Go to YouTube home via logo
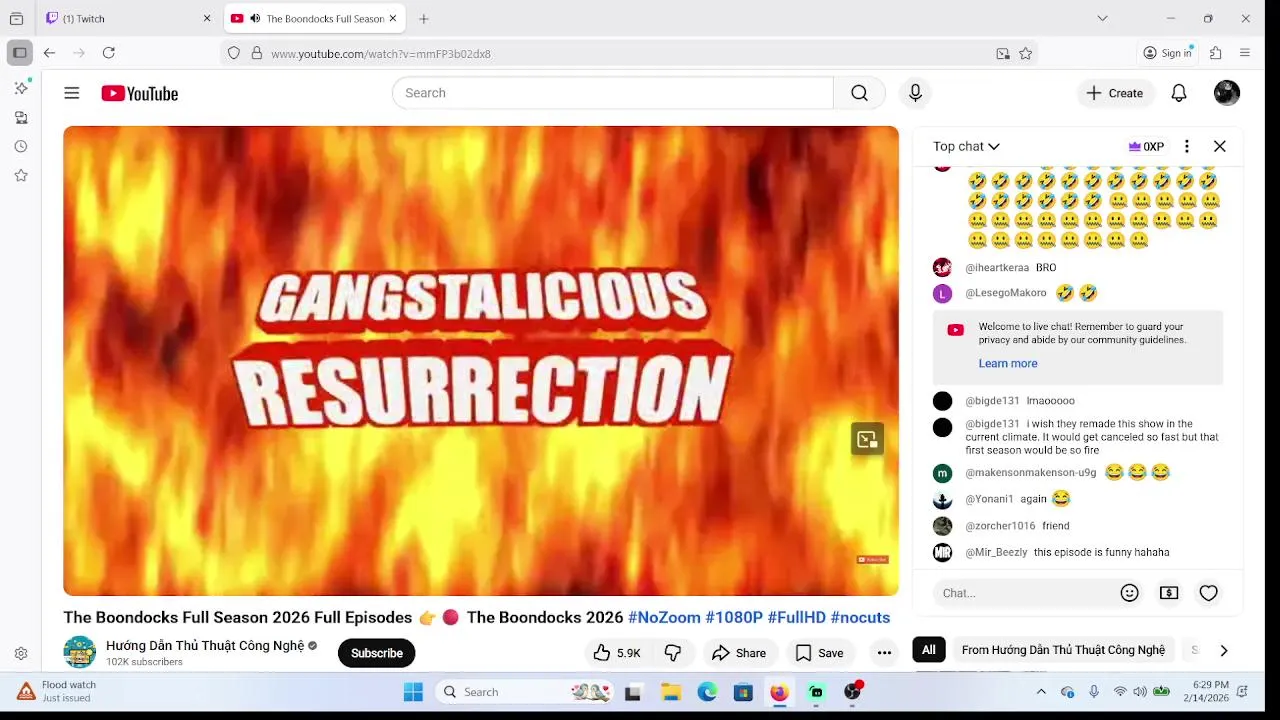 coord(139,93)
